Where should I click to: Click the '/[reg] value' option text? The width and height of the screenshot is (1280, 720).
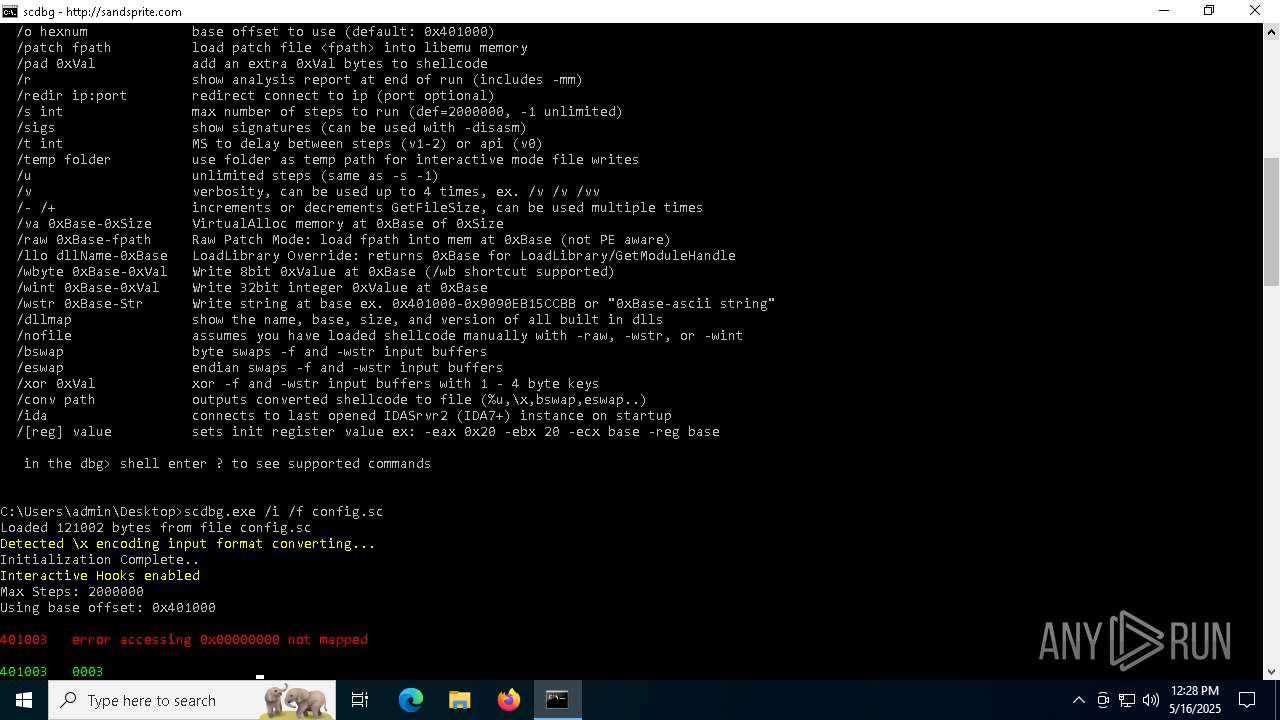point(64,432)
